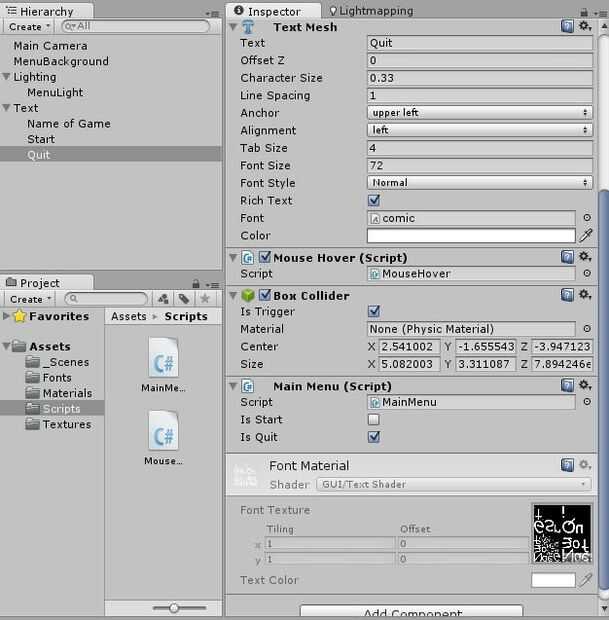The image size is (609, 620).
Task: Open the Alignment dropdown
Action: (x=480, y=130)
